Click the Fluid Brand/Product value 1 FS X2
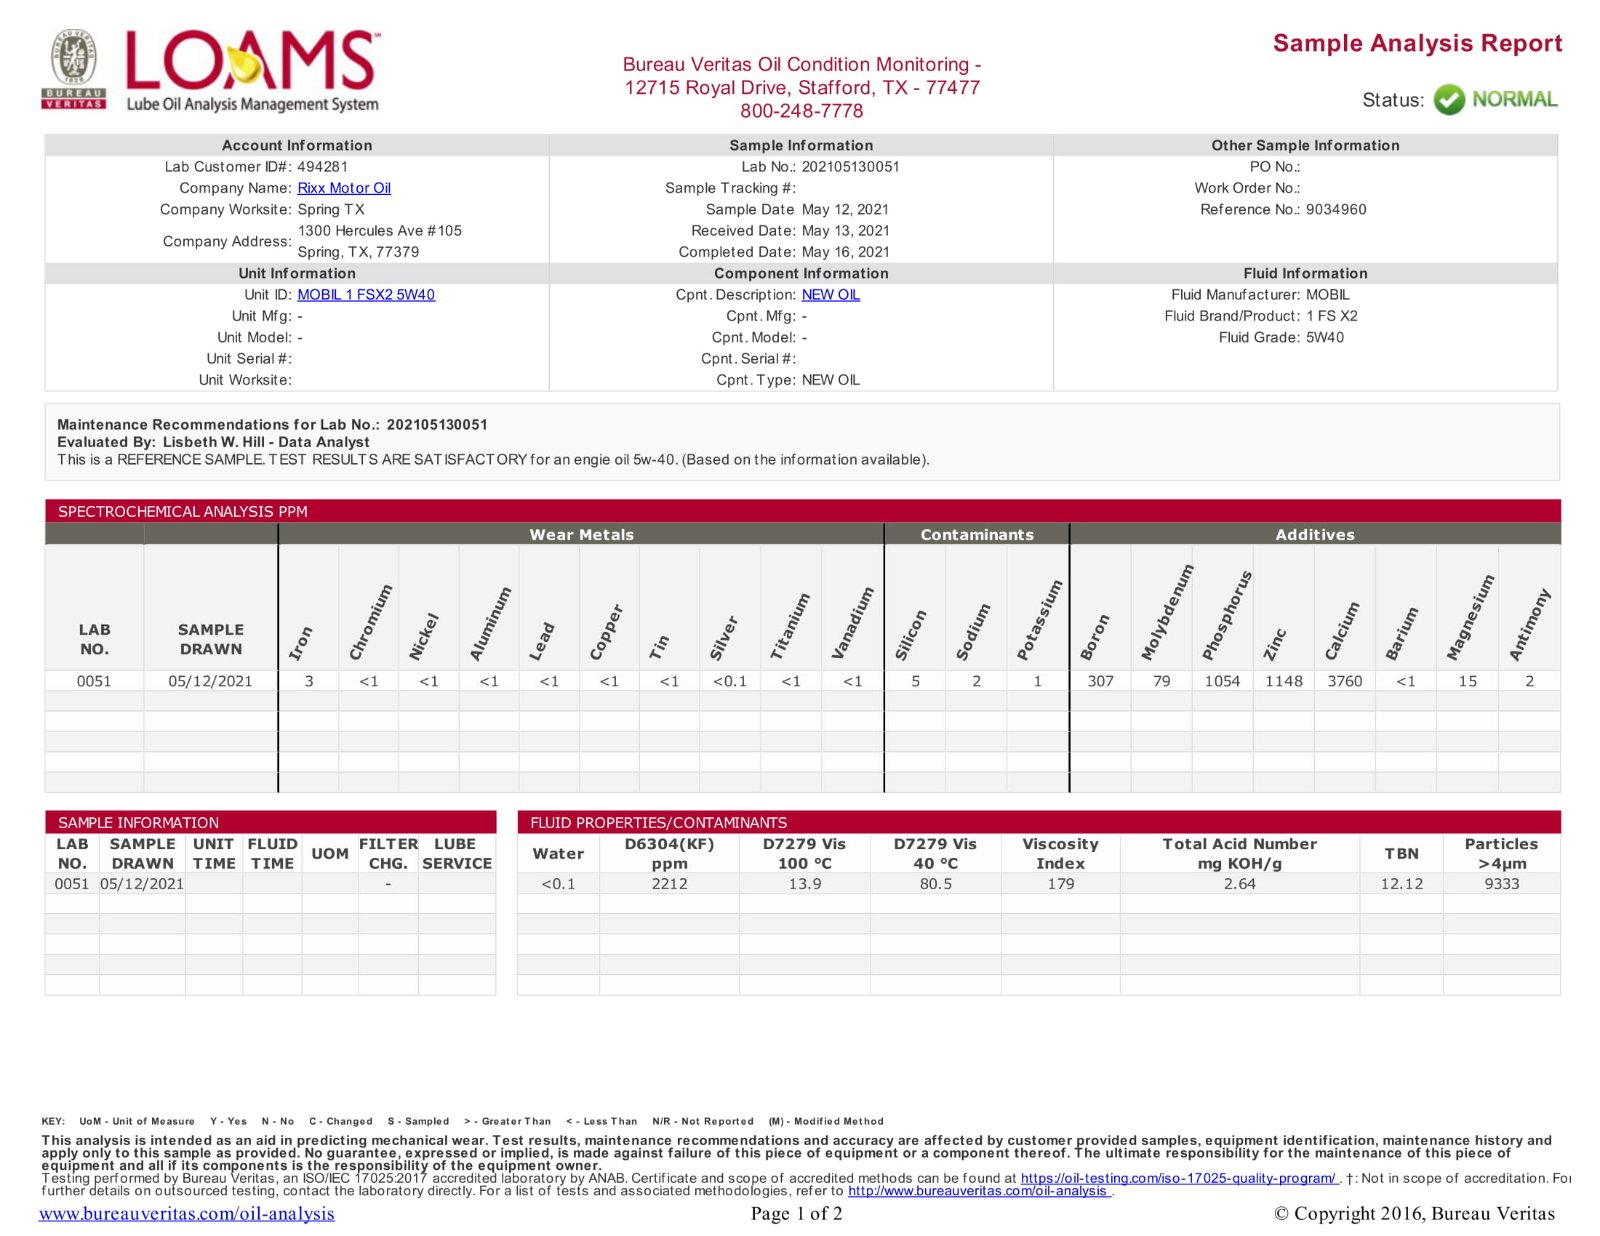The width and height of the screenshot is (1600, 1236). click(1332, 316)
